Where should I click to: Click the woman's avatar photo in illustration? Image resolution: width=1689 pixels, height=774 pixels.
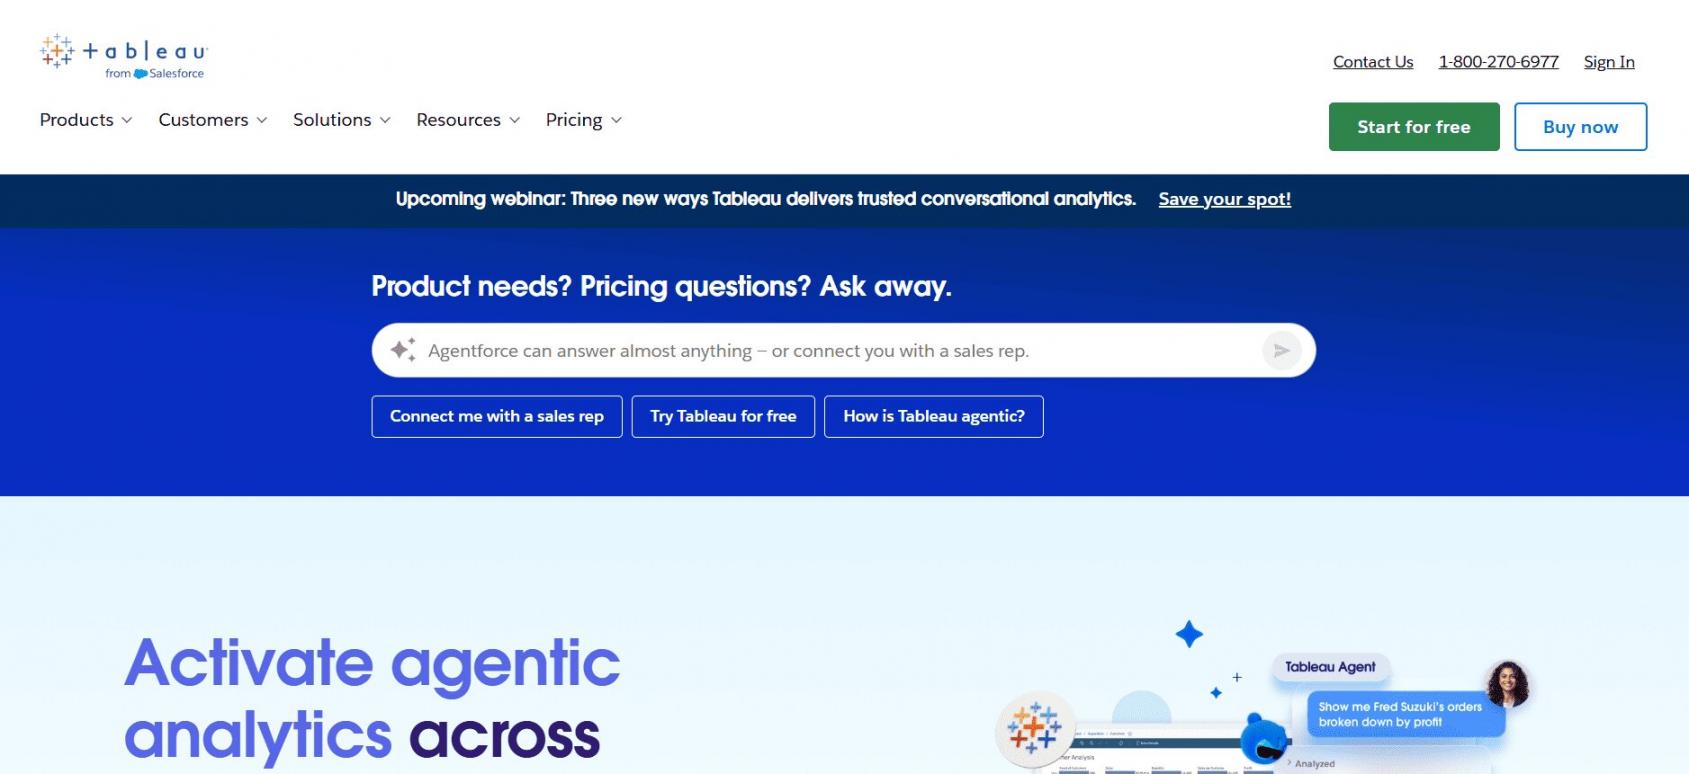point(1508,684)
